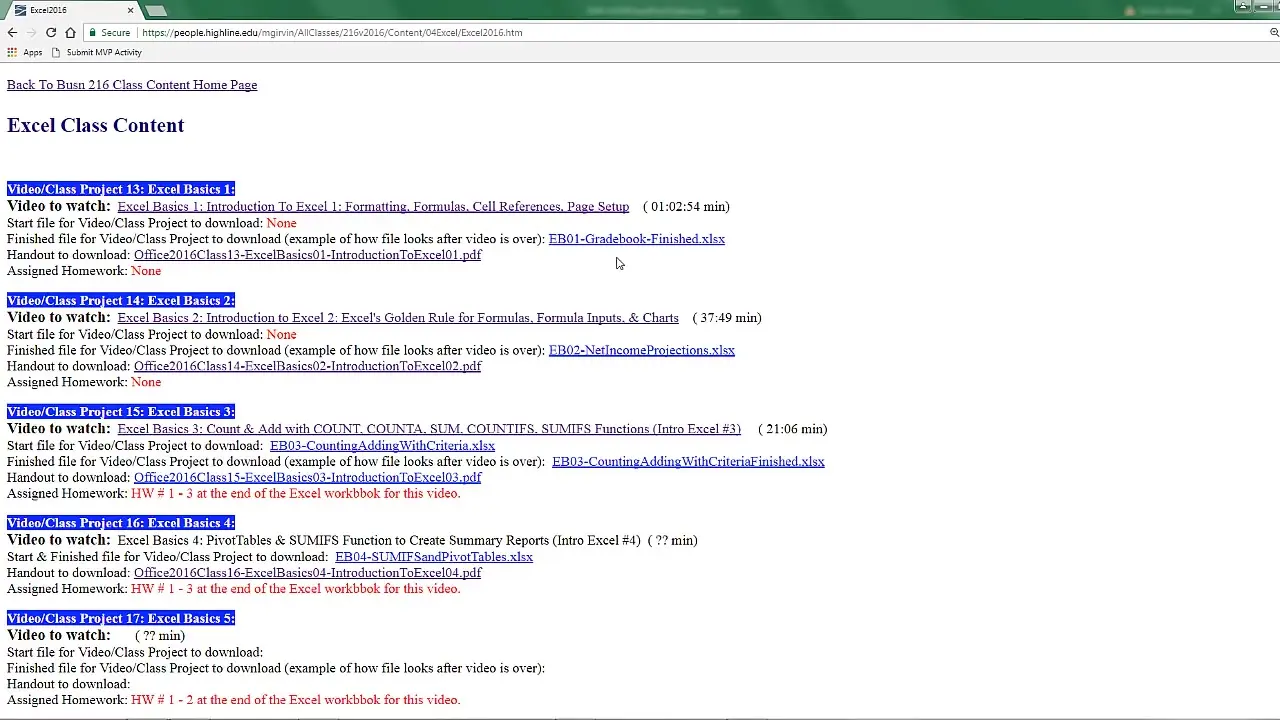Download EB02-NetIncomeProjections.xlsx
The height and width of the screenshot is (720, 1280).
point(642,350)
